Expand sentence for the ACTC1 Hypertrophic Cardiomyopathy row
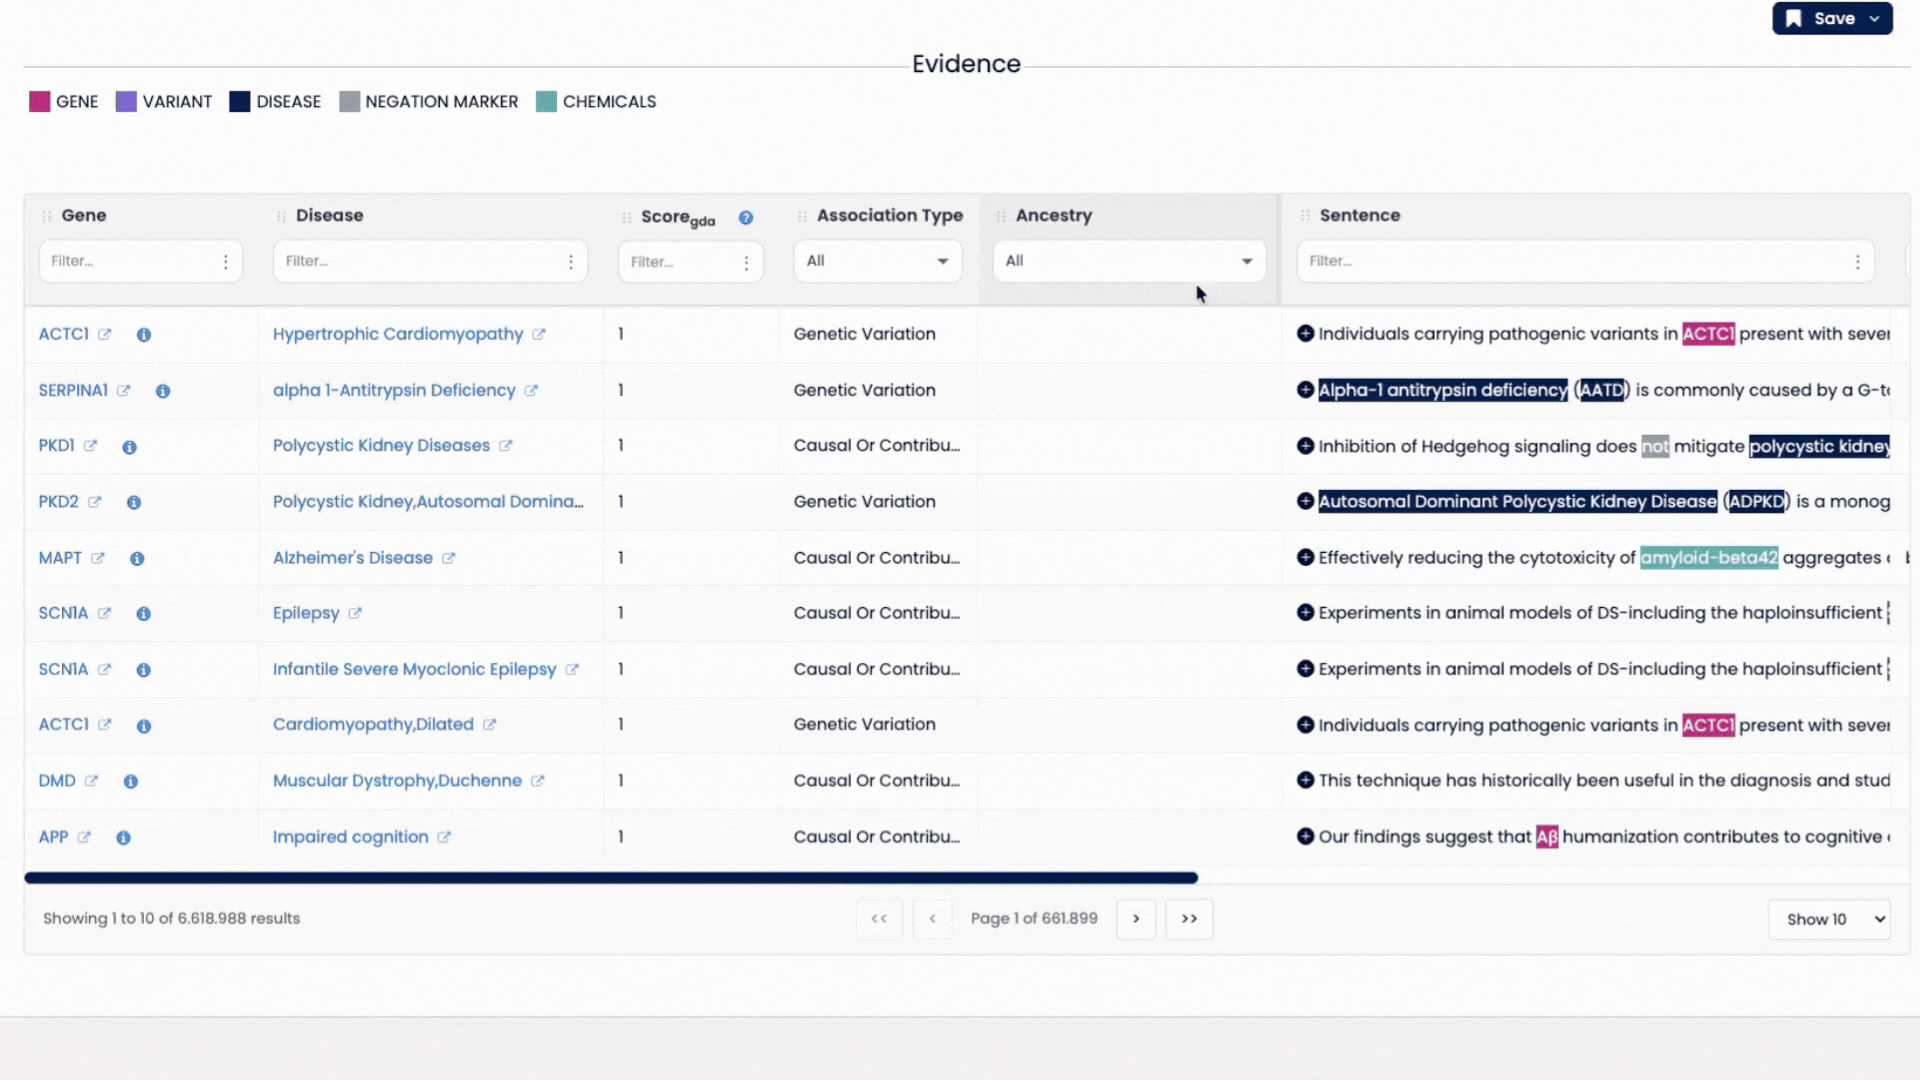Image resolution: width=1920 pixels, height=1080 pixels. tap(1305, 334)
